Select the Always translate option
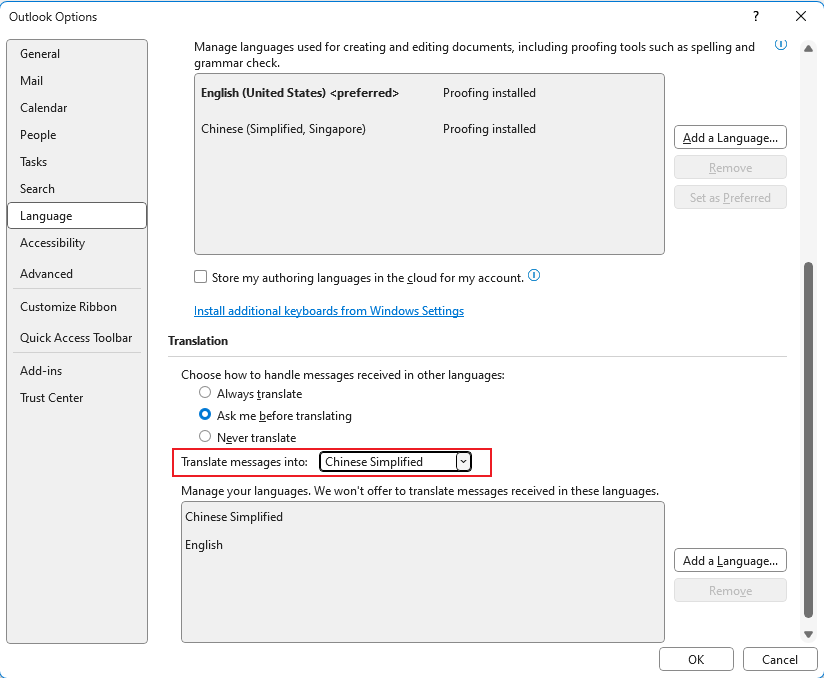Viewport: 824px width, 678px height. coord(205,394)
